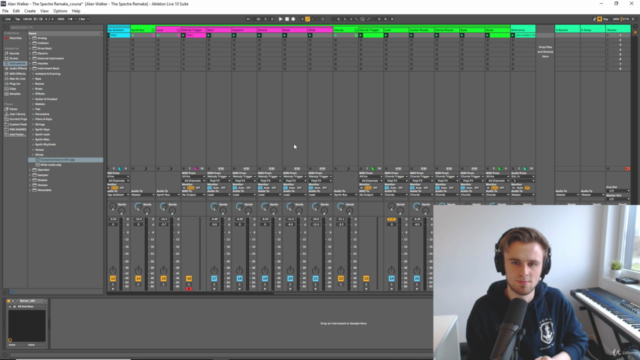This screenshot has height=360, width=640.
Task: Fold the Synth Bus group track
Action: [x=153, y=30]
